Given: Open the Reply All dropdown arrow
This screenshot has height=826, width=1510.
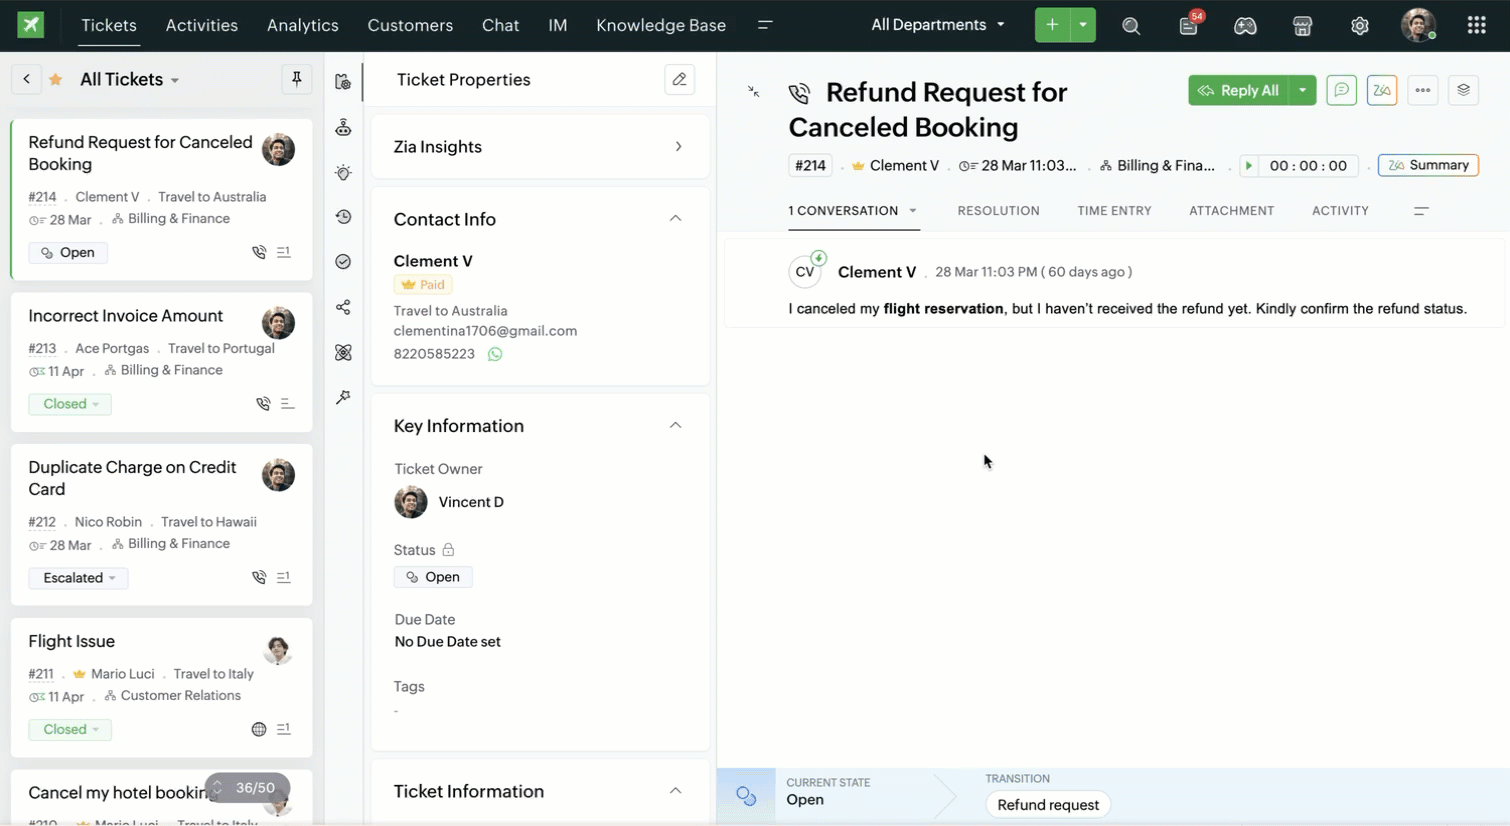Looking at the screenshot, I should 1302,90.
